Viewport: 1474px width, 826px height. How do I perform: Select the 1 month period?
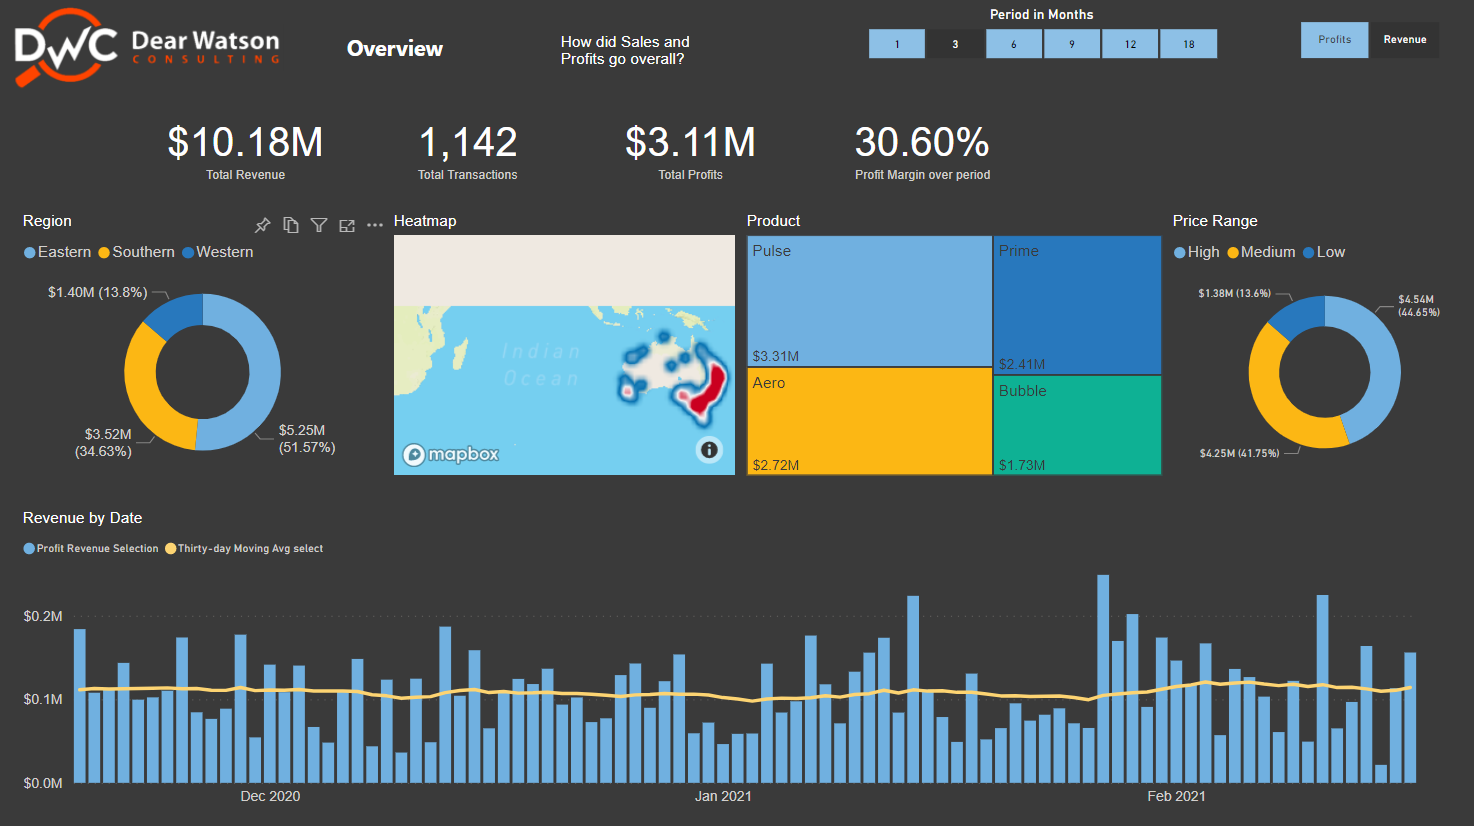point(897,44)
